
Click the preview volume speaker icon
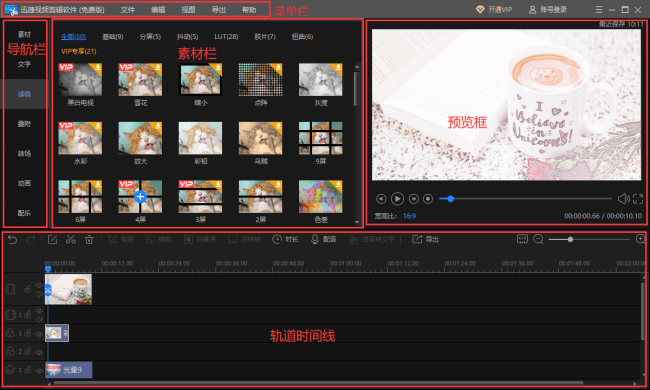[623, 199]
